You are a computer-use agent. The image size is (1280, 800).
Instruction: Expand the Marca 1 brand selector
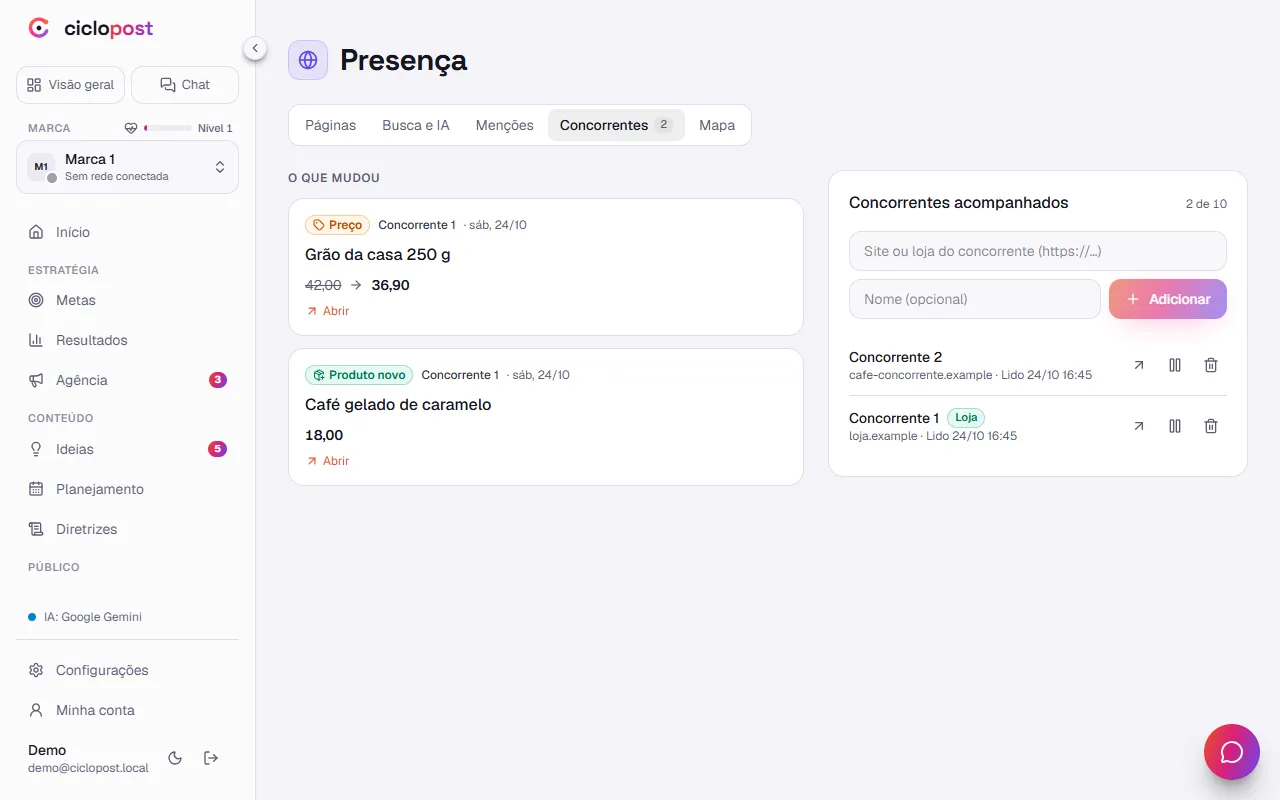[127, 167]
